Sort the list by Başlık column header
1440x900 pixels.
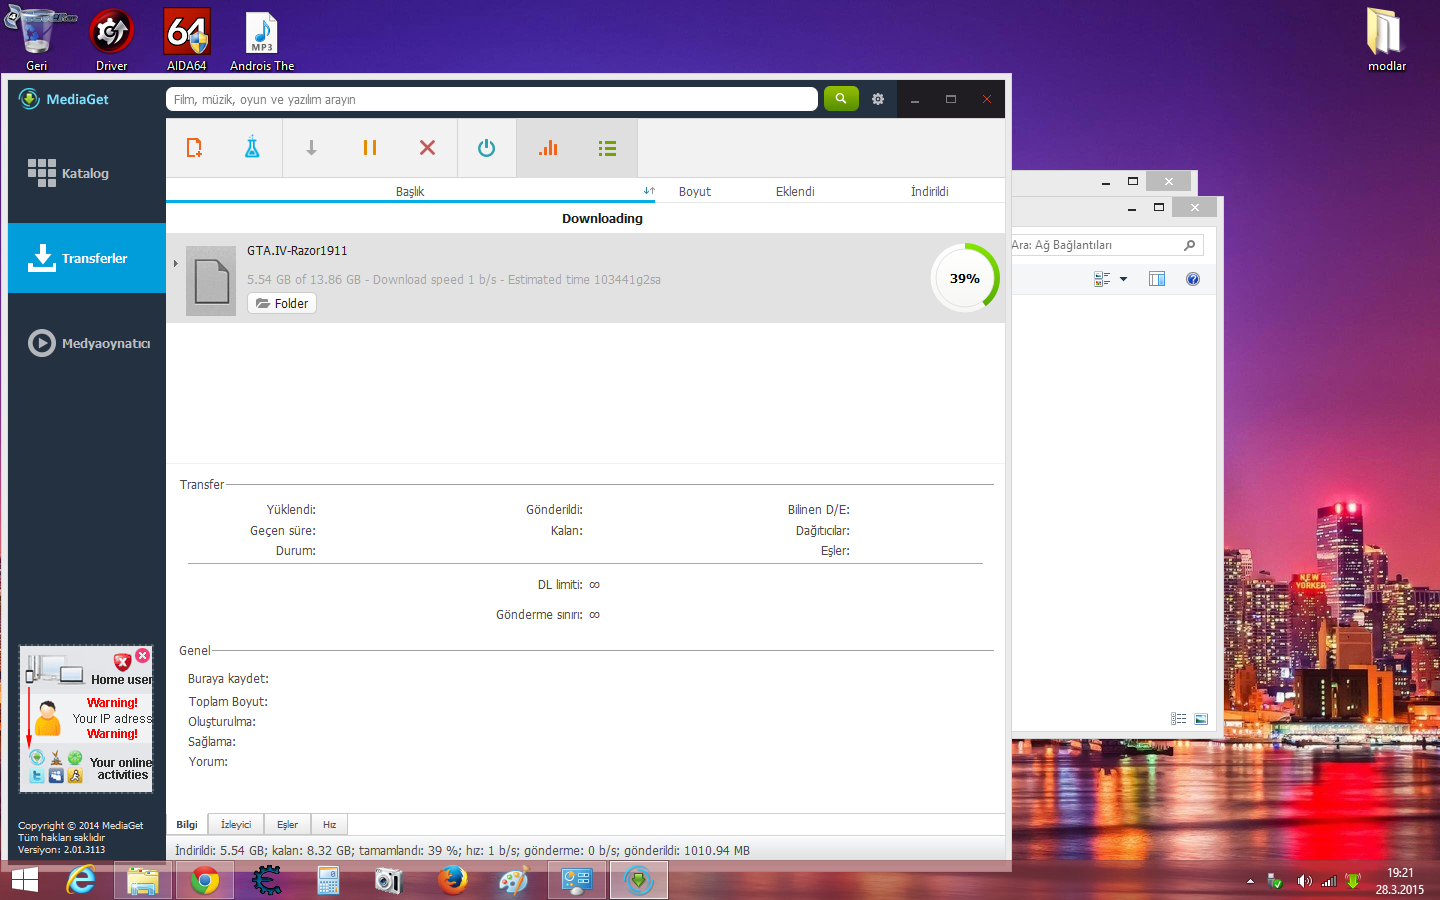(x=410, y=191)
